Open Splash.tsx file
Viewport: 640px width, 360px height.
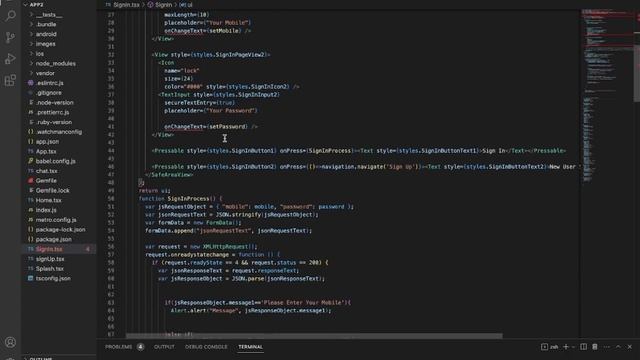pyautogui.click(x=49, y=269)
